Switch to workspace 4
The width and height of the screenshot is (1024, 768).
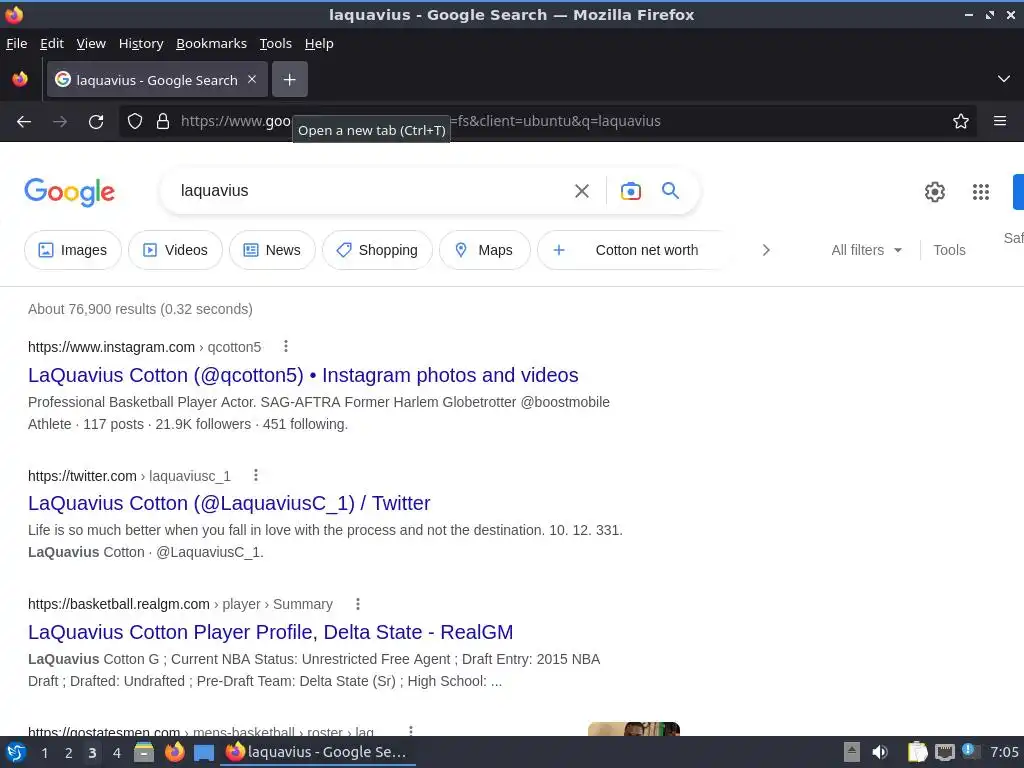pos(117,753)
